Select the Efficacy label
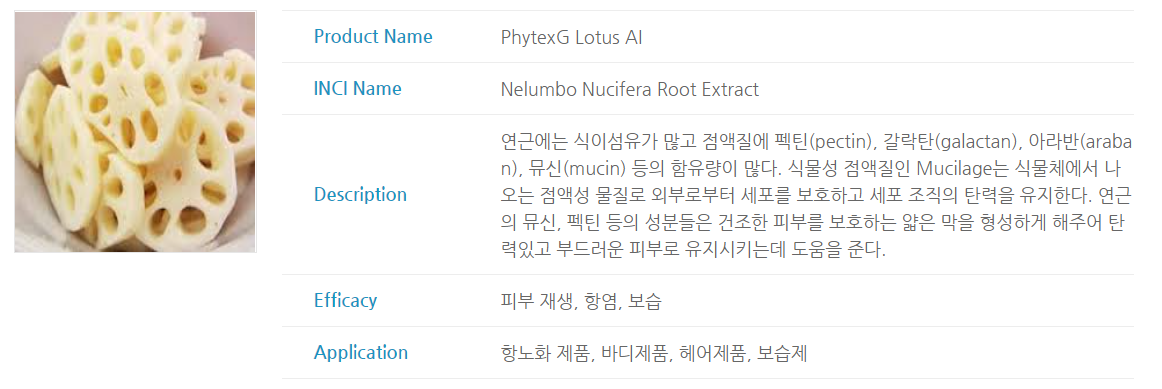The image size is (1162, 389). 345,301
